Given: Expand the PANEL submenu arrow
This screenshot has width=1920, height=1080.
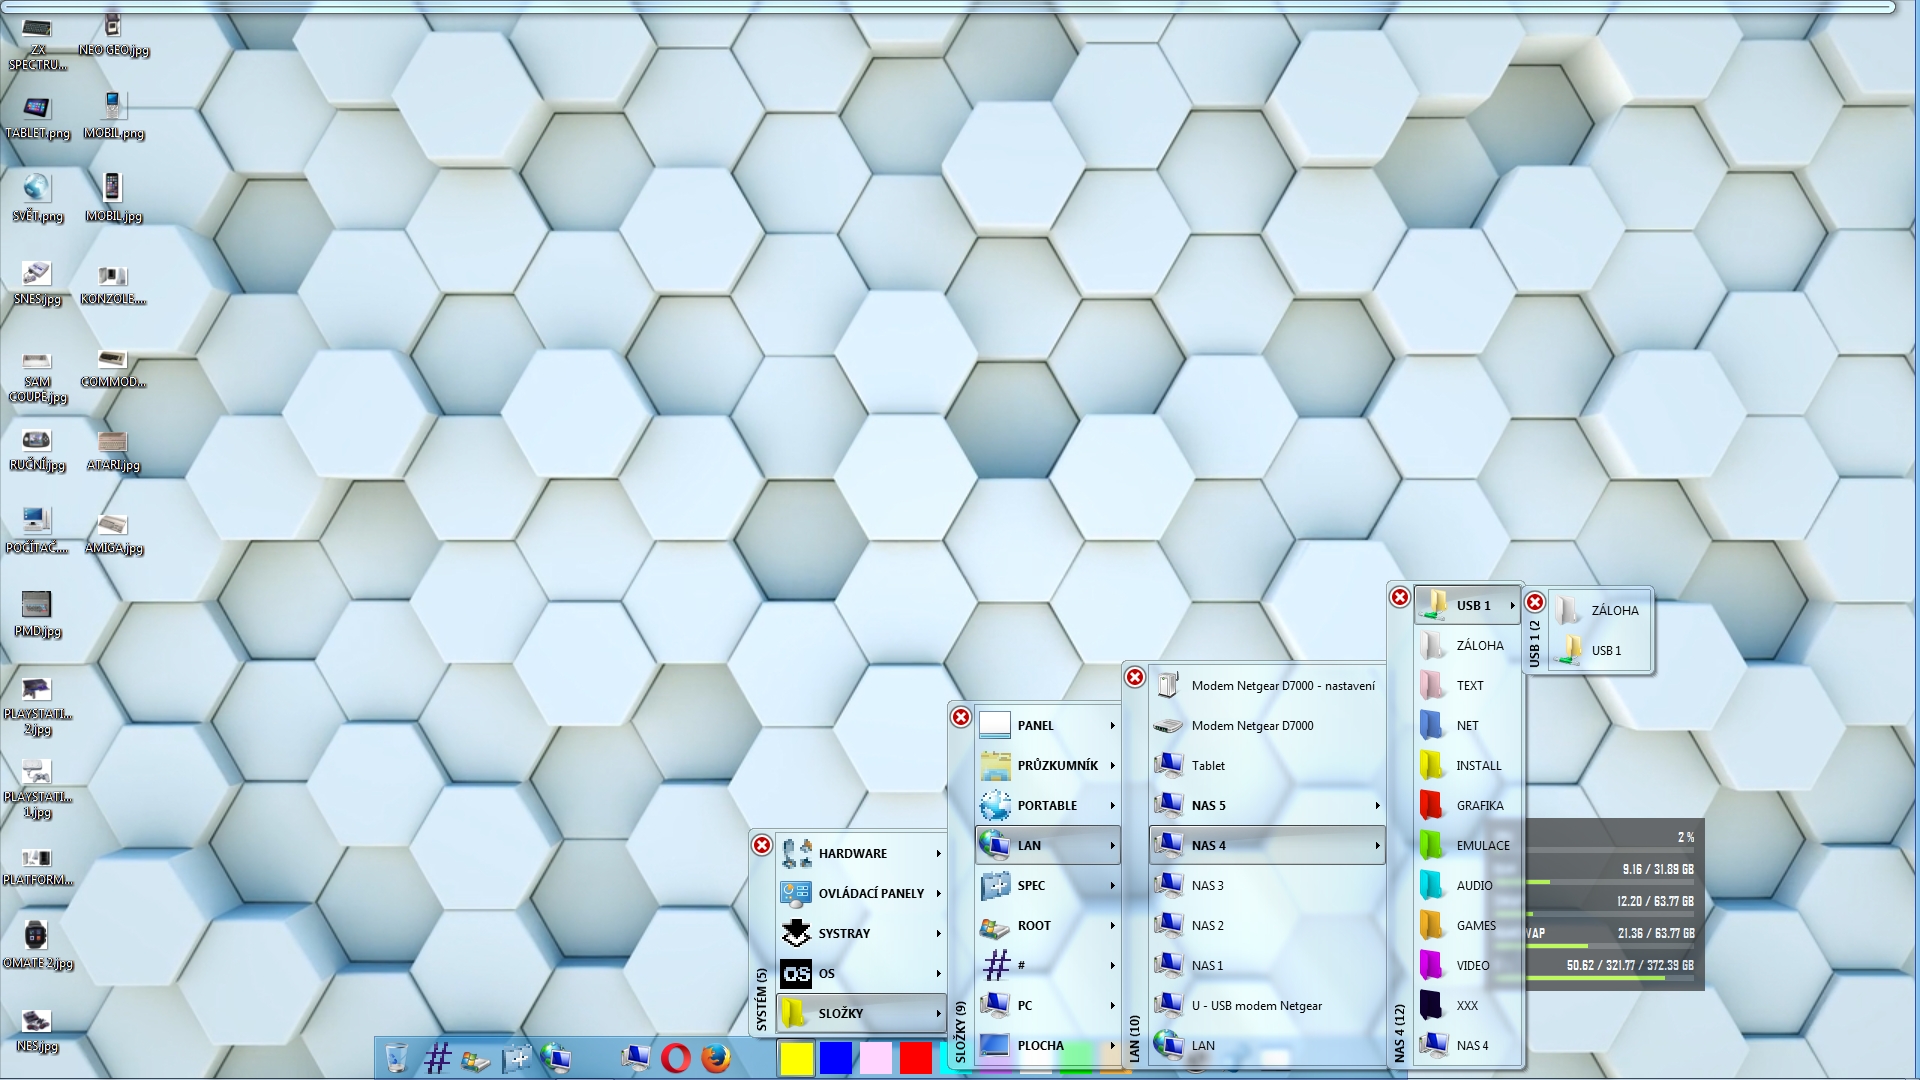Looking at the screenshot, I should [x=1112, y=725].
